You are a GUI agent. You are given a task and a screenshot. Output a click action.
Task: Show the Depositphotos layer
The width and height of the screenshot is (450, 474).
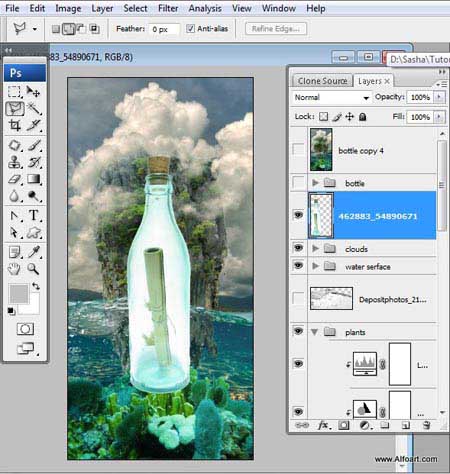298,298
